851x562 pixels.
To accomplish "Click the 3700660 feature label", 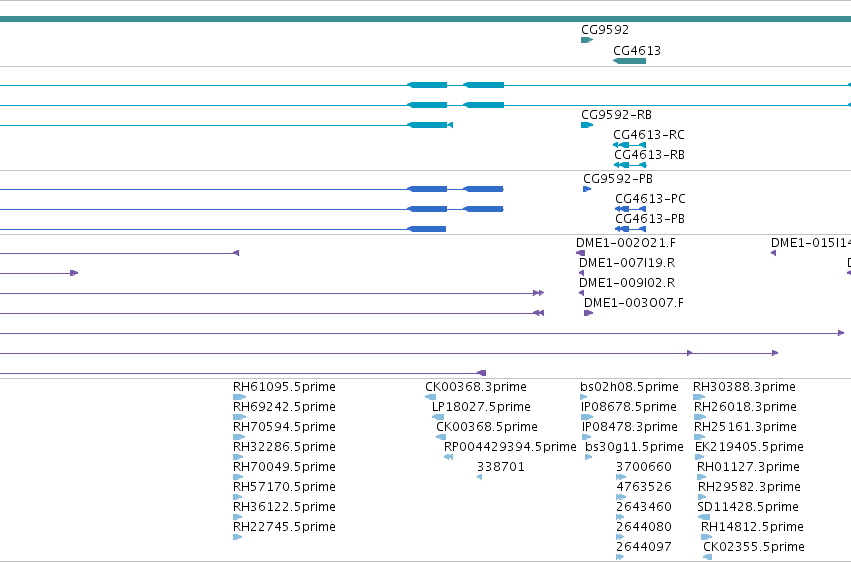I will (x=644, y=468).
